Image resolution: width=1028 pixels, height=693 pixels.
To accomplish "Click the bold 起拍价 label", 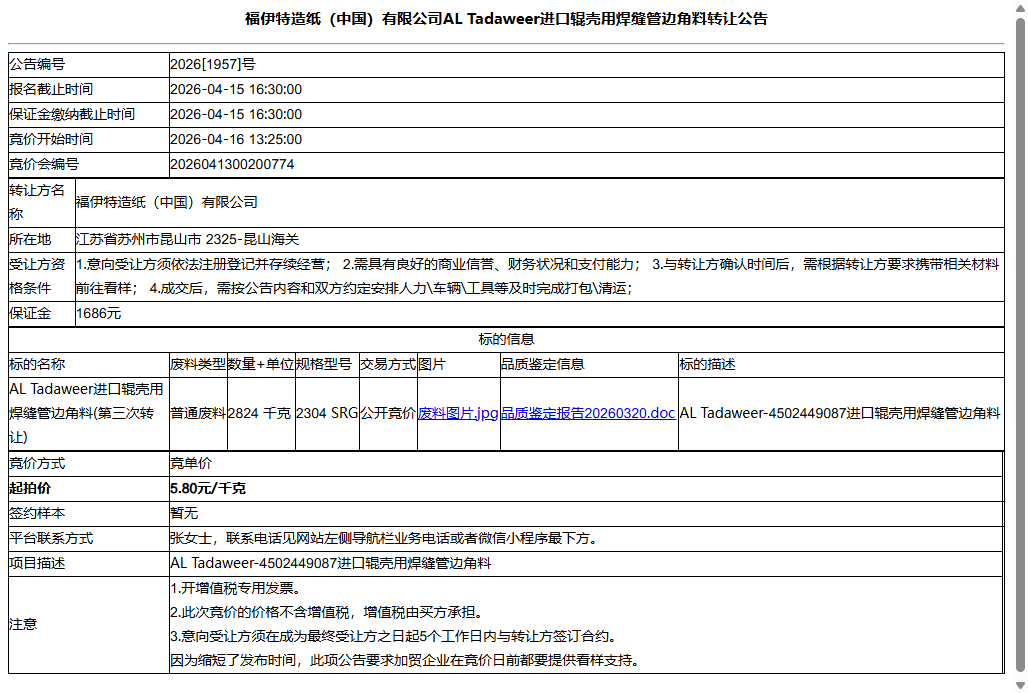I will click(x=30, y=488).
